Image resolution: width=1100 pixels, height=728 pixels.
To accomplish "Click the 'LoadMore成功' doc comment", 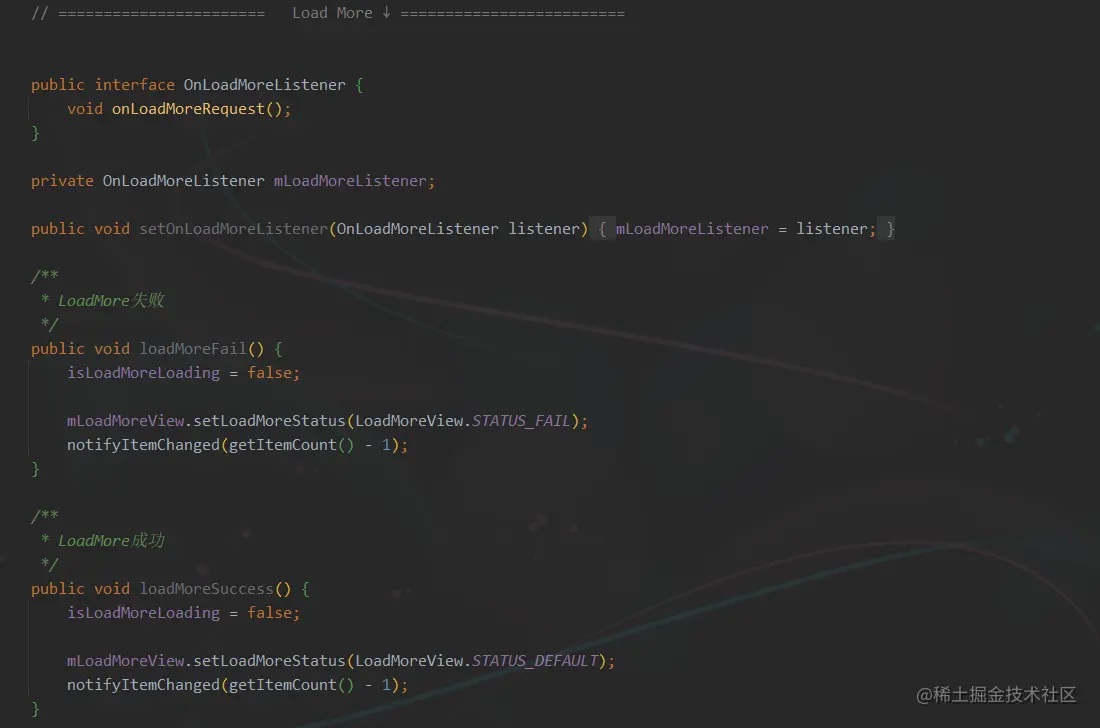I will coord(111,541).
